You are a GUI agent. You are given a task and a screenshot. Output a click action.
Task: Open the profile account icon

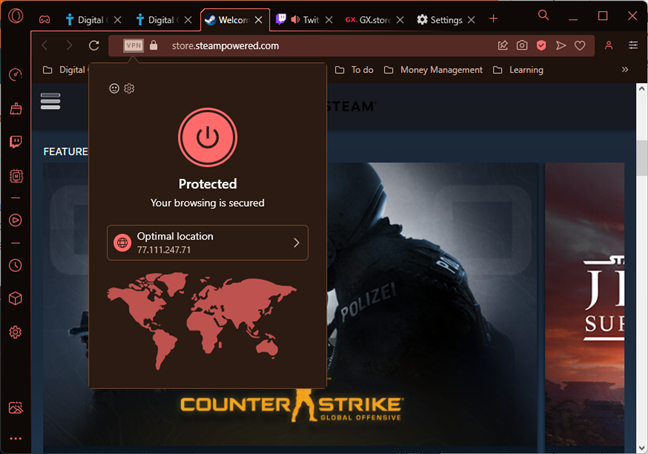(x=609, y=45)
